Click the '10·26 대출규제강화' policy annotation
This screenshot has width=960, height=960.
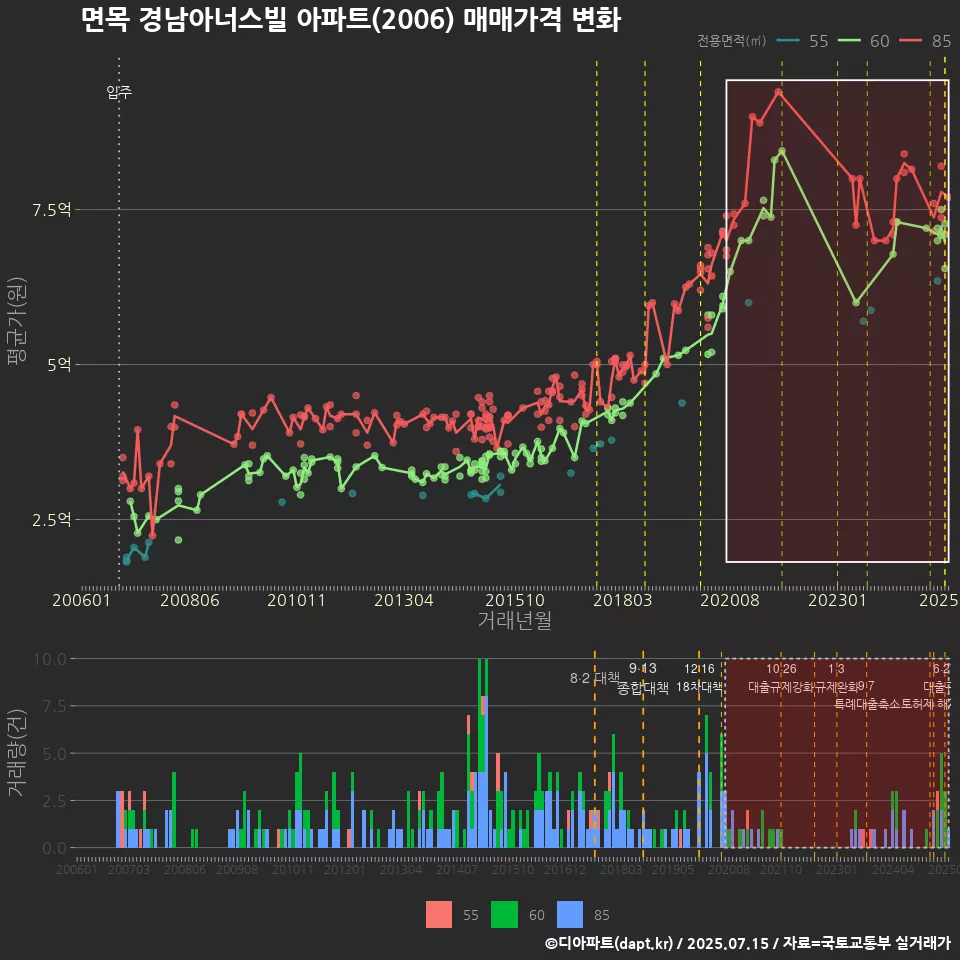tap(781, 678)
